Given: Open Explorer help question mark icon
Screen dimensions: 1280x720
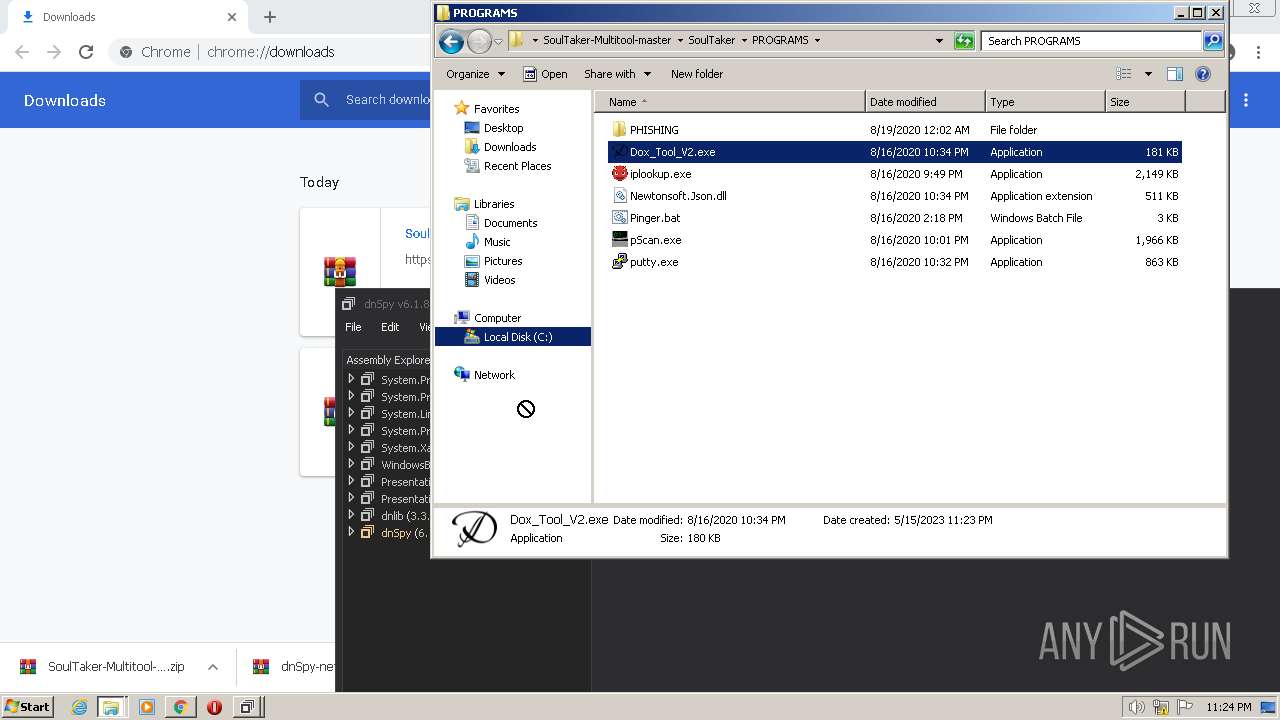Looking at the screenshot, I should pos(1203,74).
